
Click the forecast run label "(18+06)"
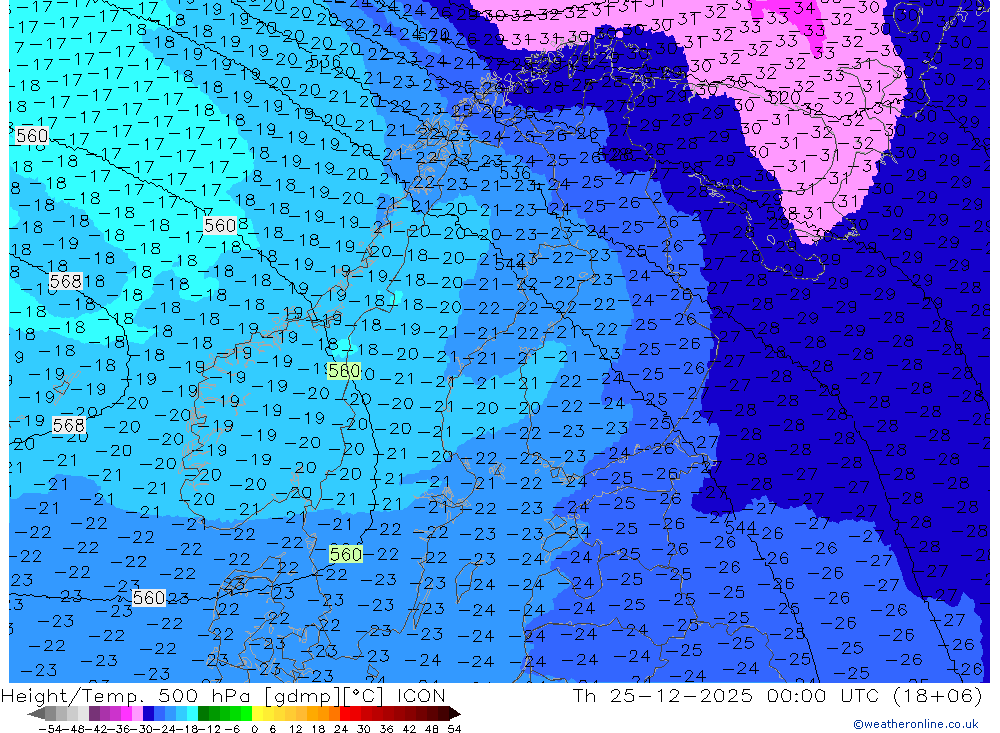(936, 695)
